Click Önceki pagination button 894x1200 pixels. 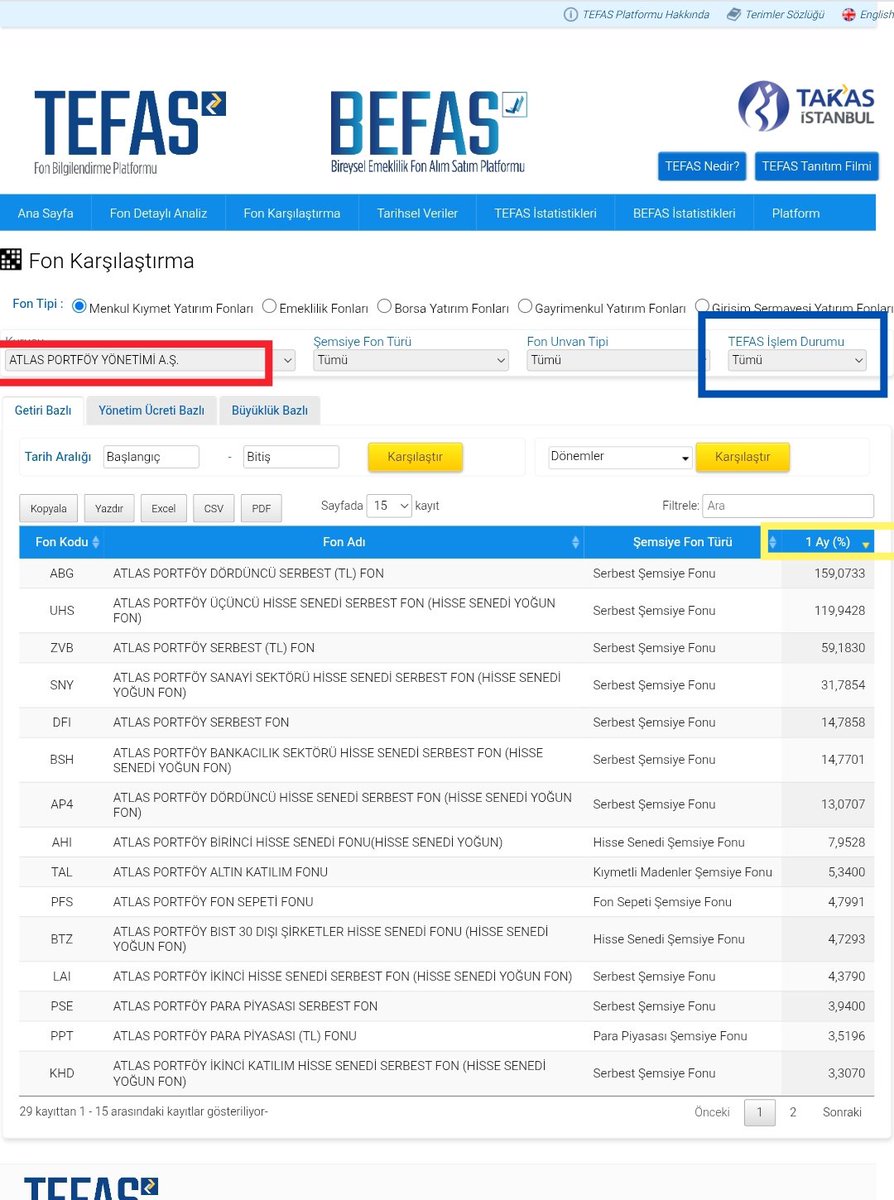click(712, 1112)
